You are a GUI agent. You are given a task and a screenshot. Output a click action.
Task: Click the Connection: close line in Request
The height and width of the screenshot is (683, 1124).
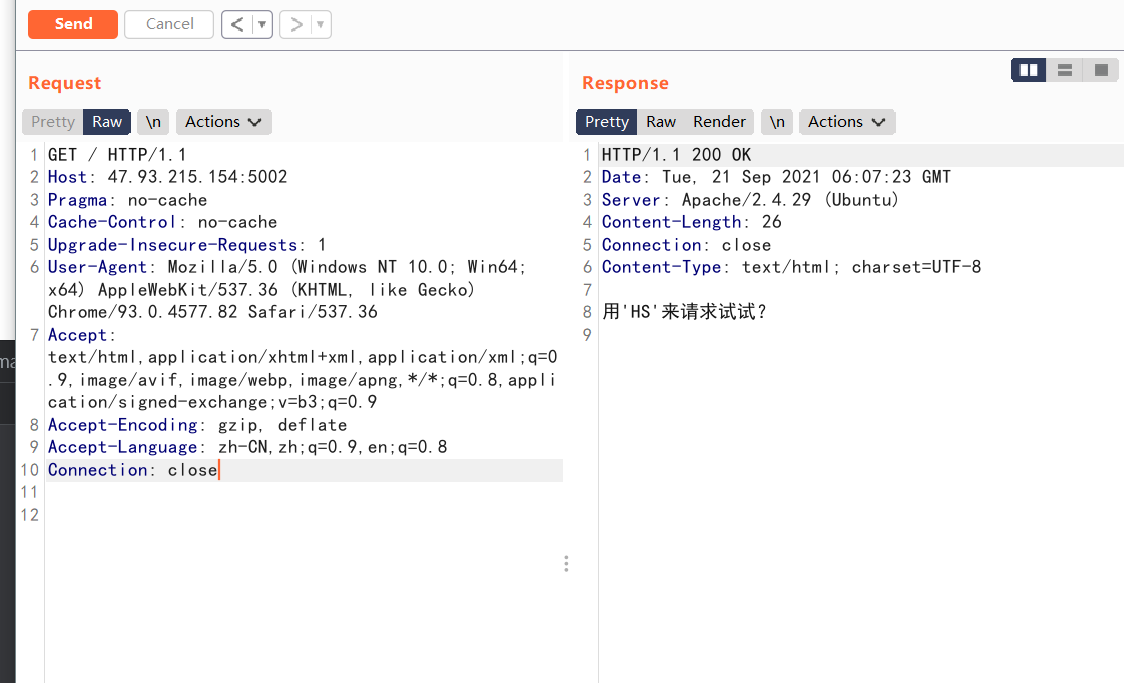click(x=132, y=469)
